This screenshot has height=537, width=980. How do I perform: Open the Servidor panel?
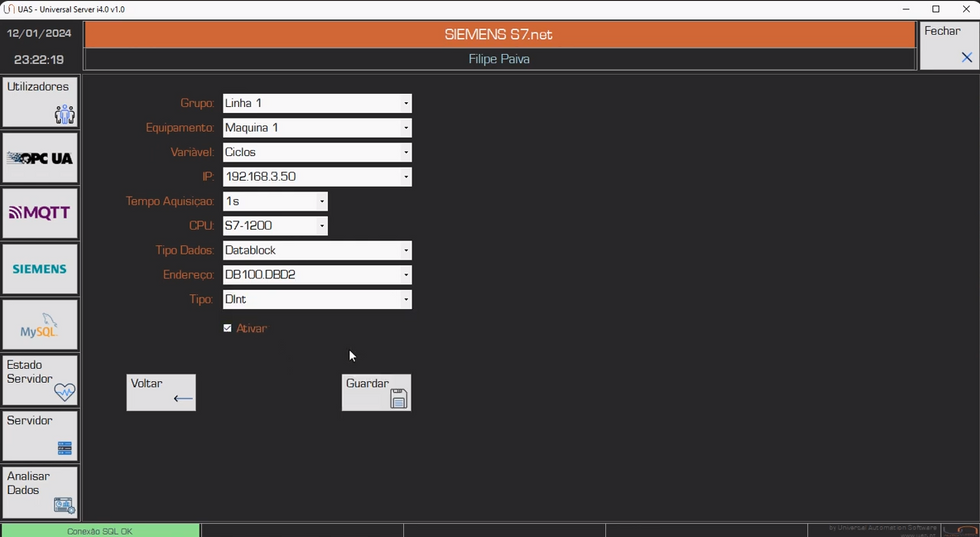point(40,436)
